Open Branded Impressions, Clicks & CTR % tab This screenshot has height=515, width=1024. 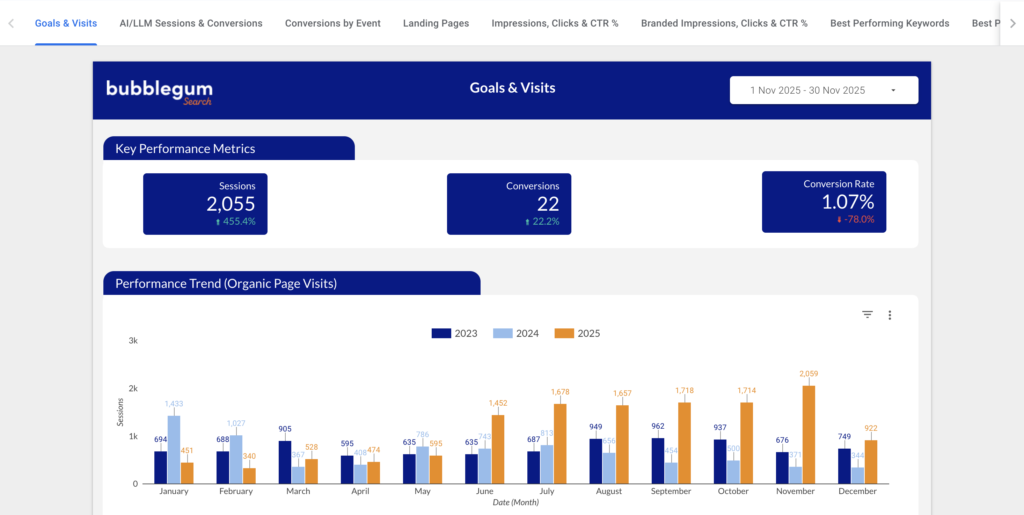pos(724,23)
